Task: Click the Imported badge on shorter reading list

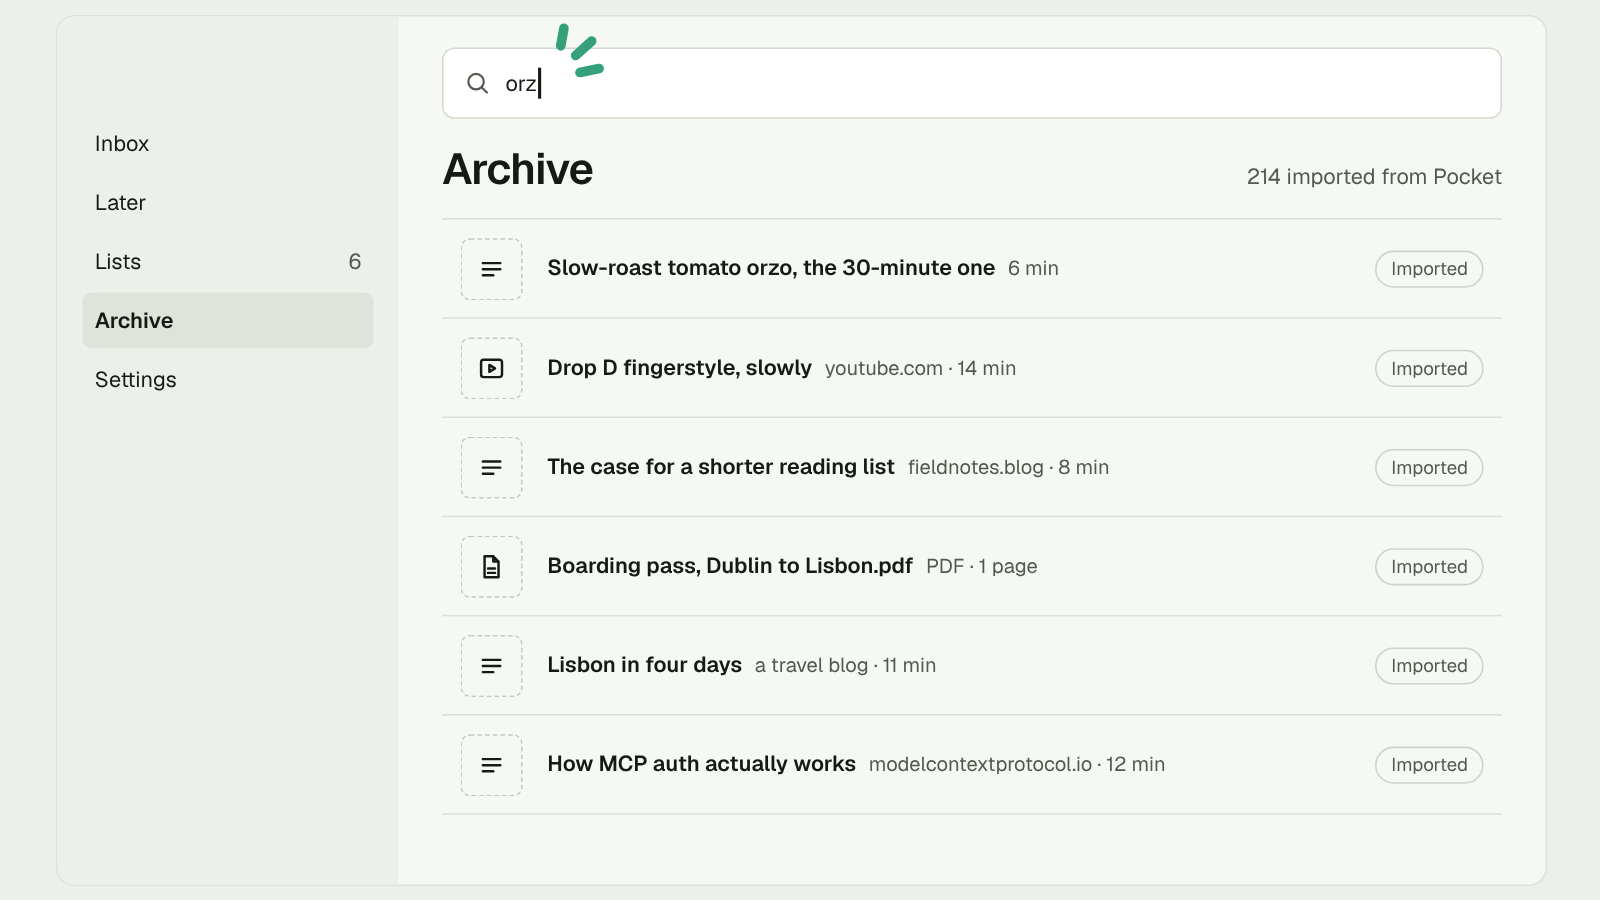Action: [1429, 467]
